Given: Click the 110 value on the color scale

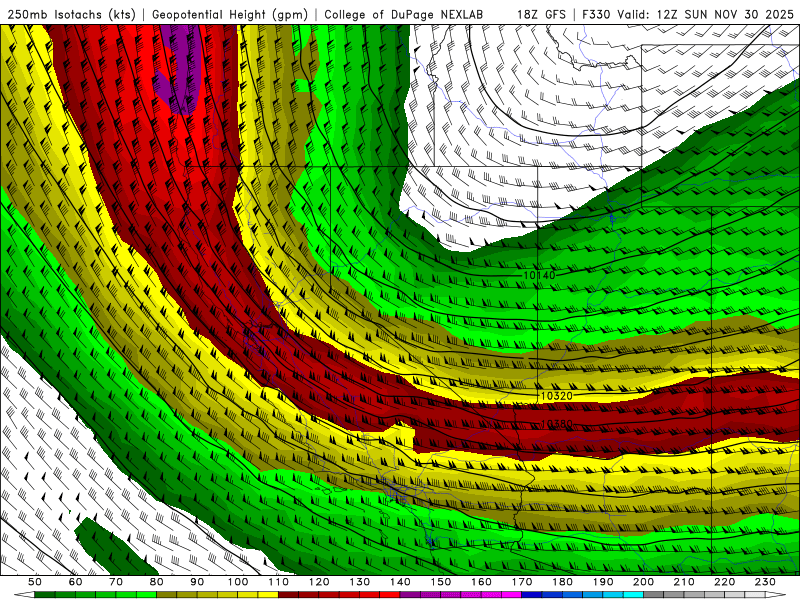Looking at the screenshot, I should (x=279, y=582).
